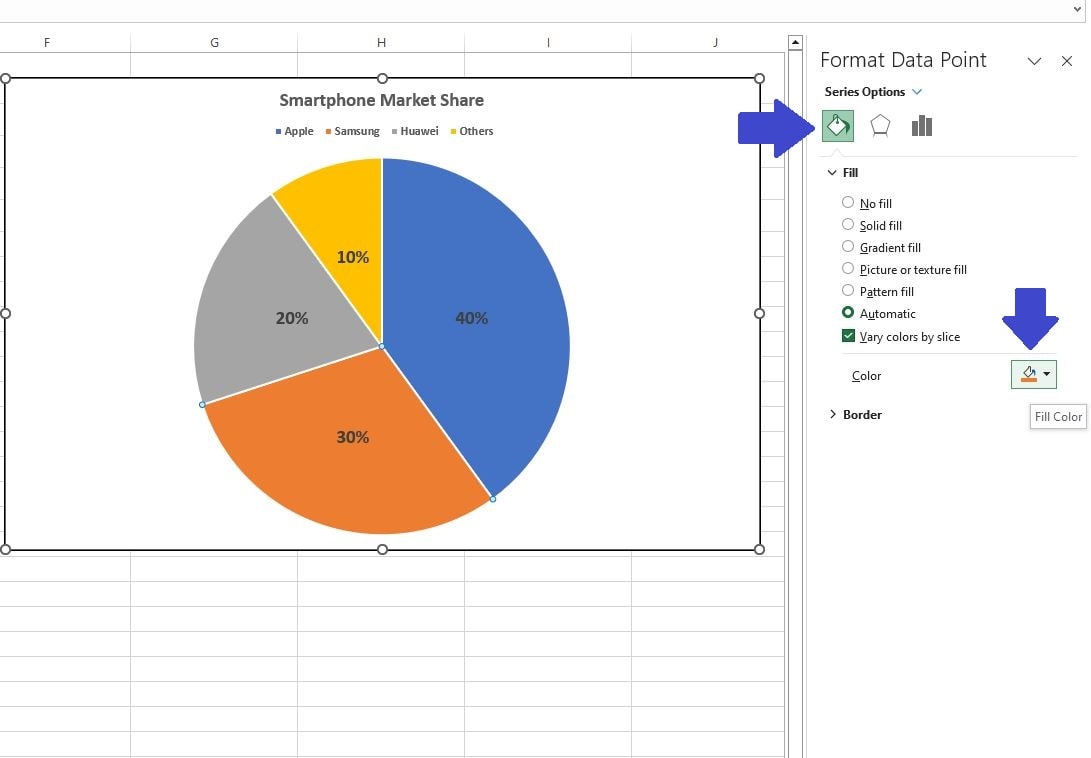Open the Series Options dropdown arrow

pos(917,92)
